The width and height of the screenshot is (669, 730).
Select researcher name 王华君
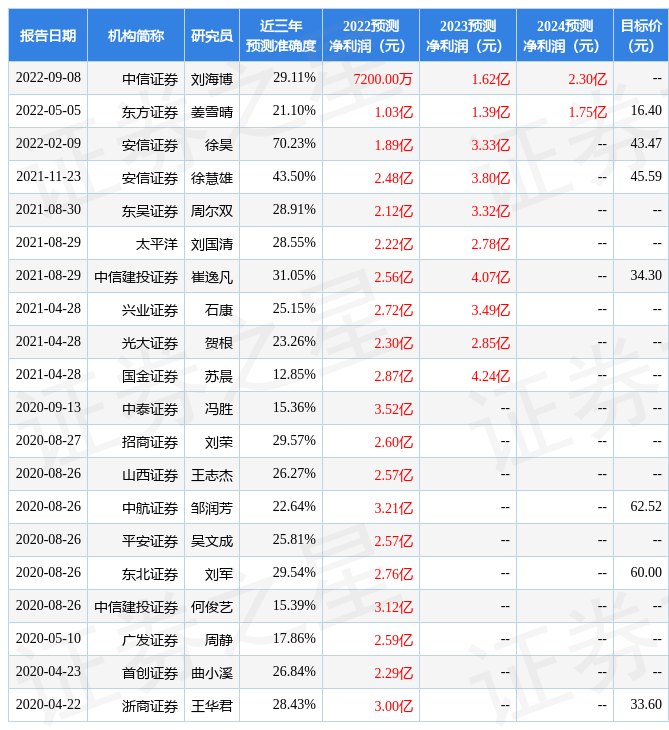click(212, 707)
